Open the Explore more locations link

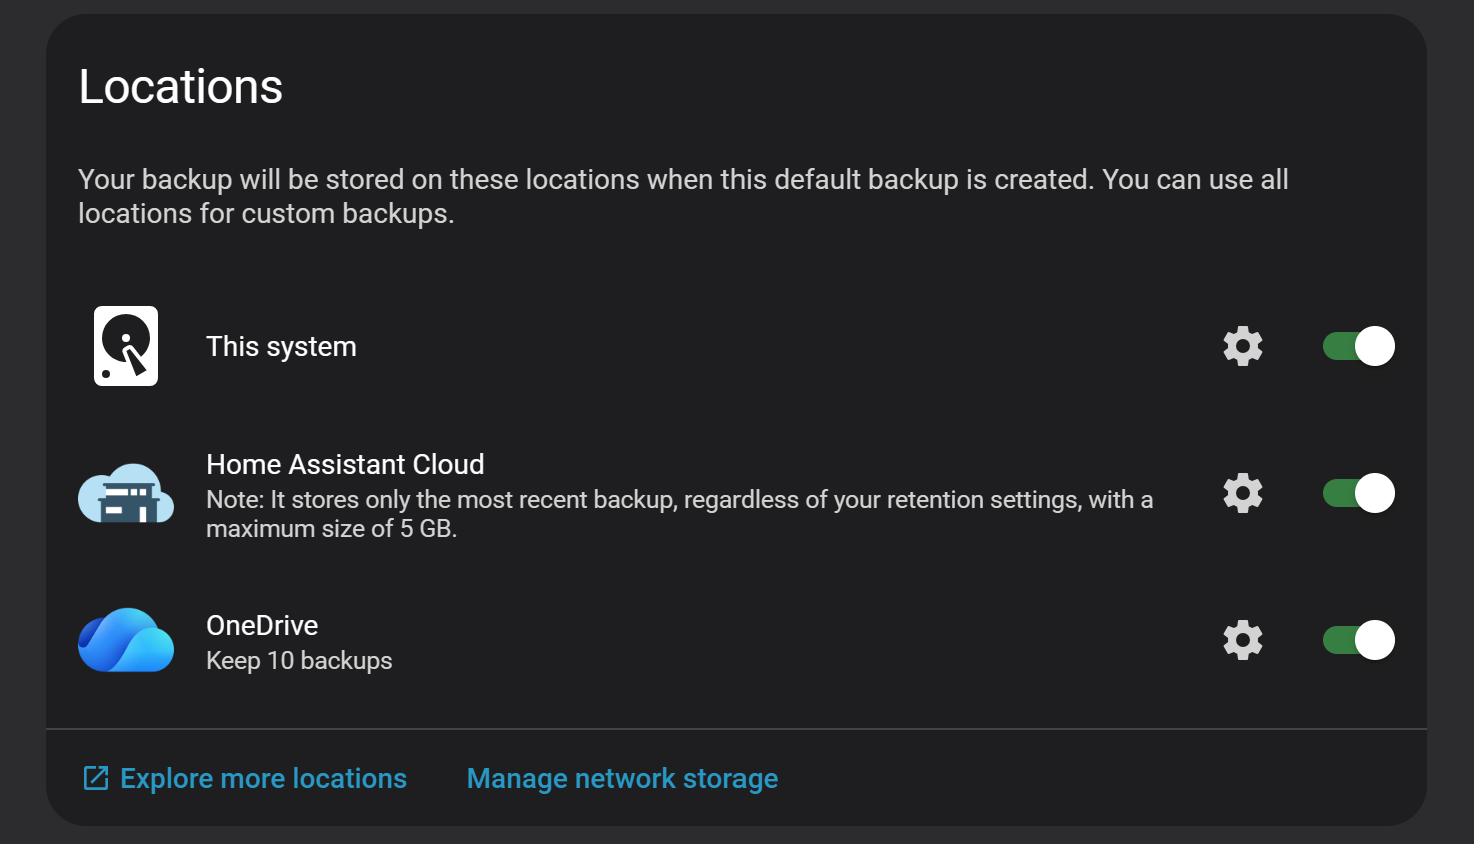click(263, 778)
